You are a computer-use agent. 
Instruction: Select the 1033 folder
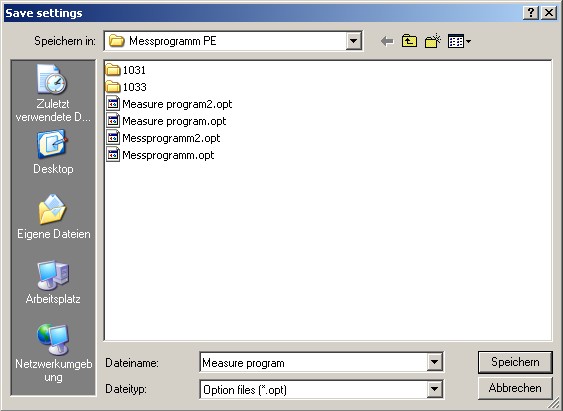click(126, 87)
